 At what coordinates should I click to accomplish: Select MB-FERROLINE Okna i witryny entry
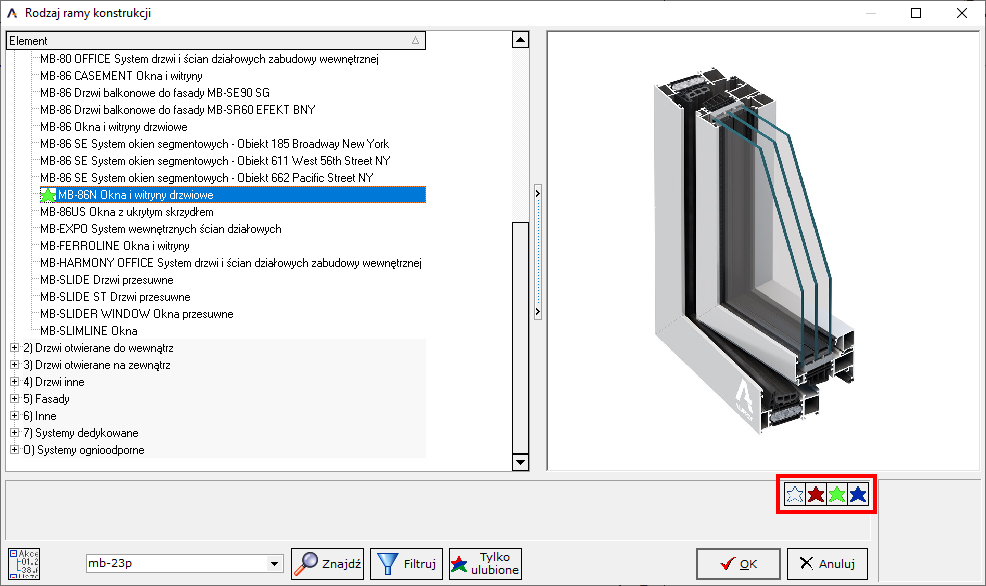115,246
